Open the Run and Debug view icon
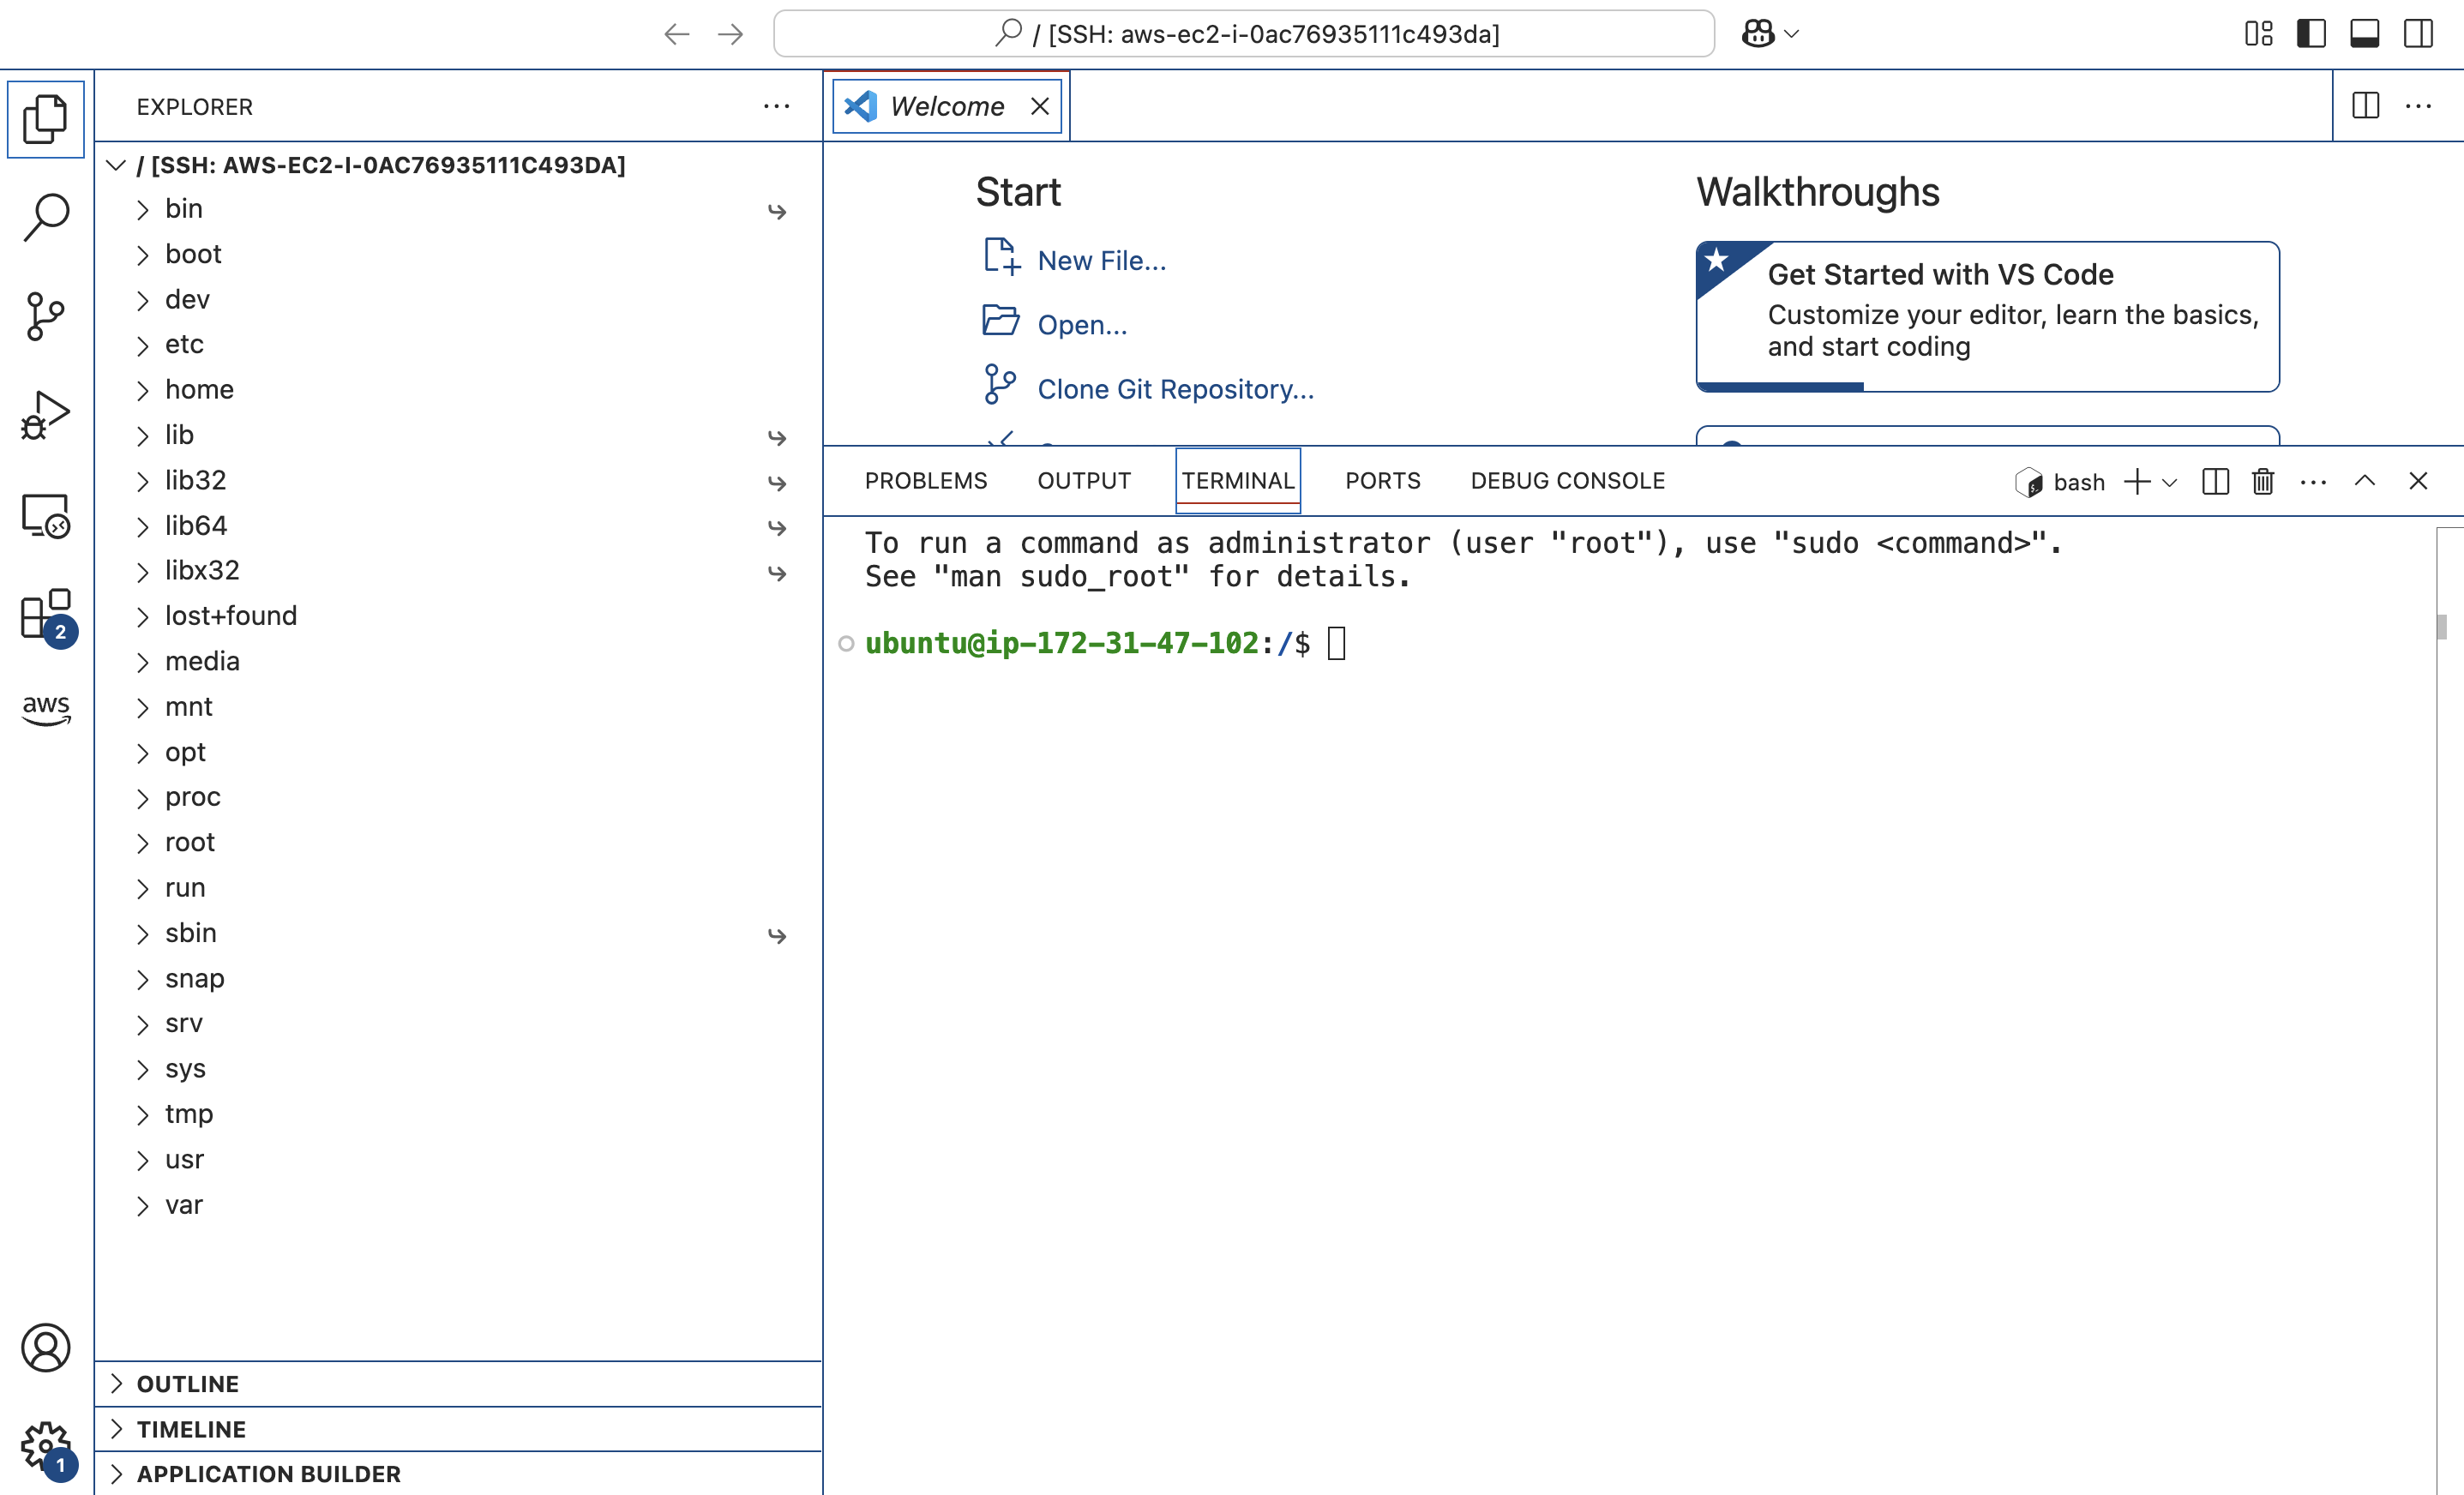The height and width of the screenshot is (1495, 2464). [45, 416]
